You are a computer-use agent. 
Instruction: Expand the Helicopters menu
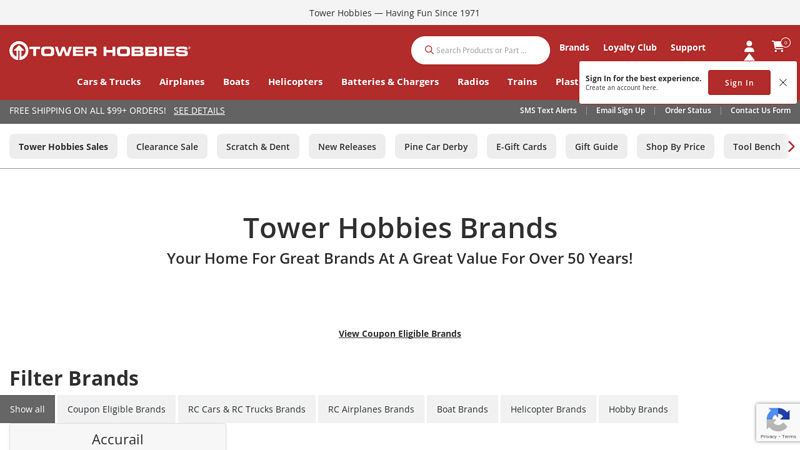point(295,82)
